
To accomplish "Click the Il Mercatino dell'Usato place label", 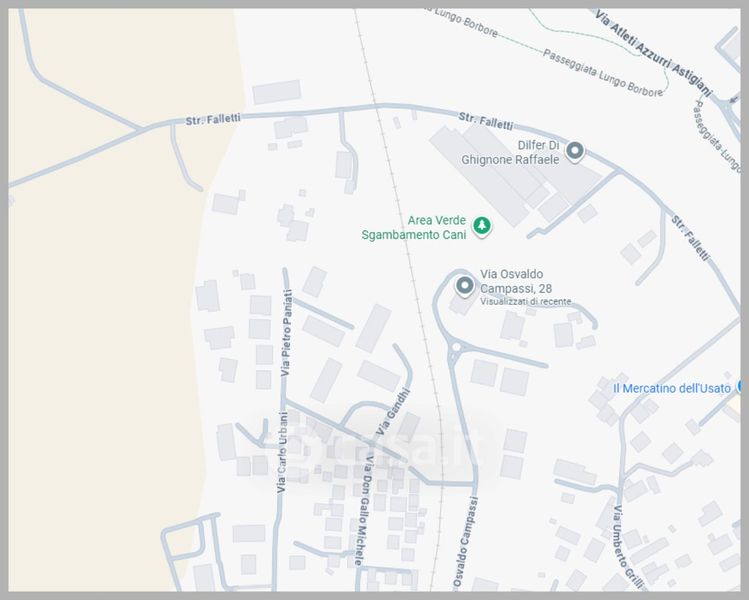I will (672, 388).
